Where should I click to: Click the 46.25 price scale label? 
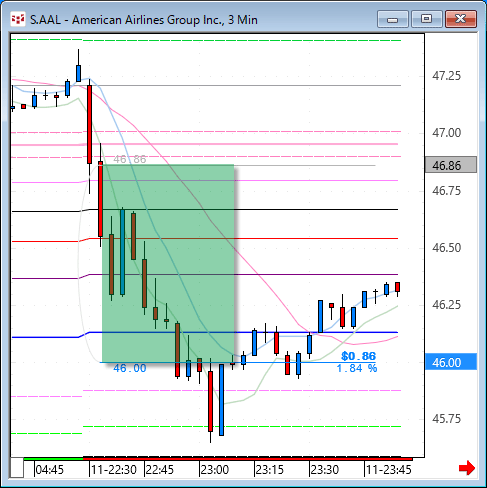tap(446, 305)
